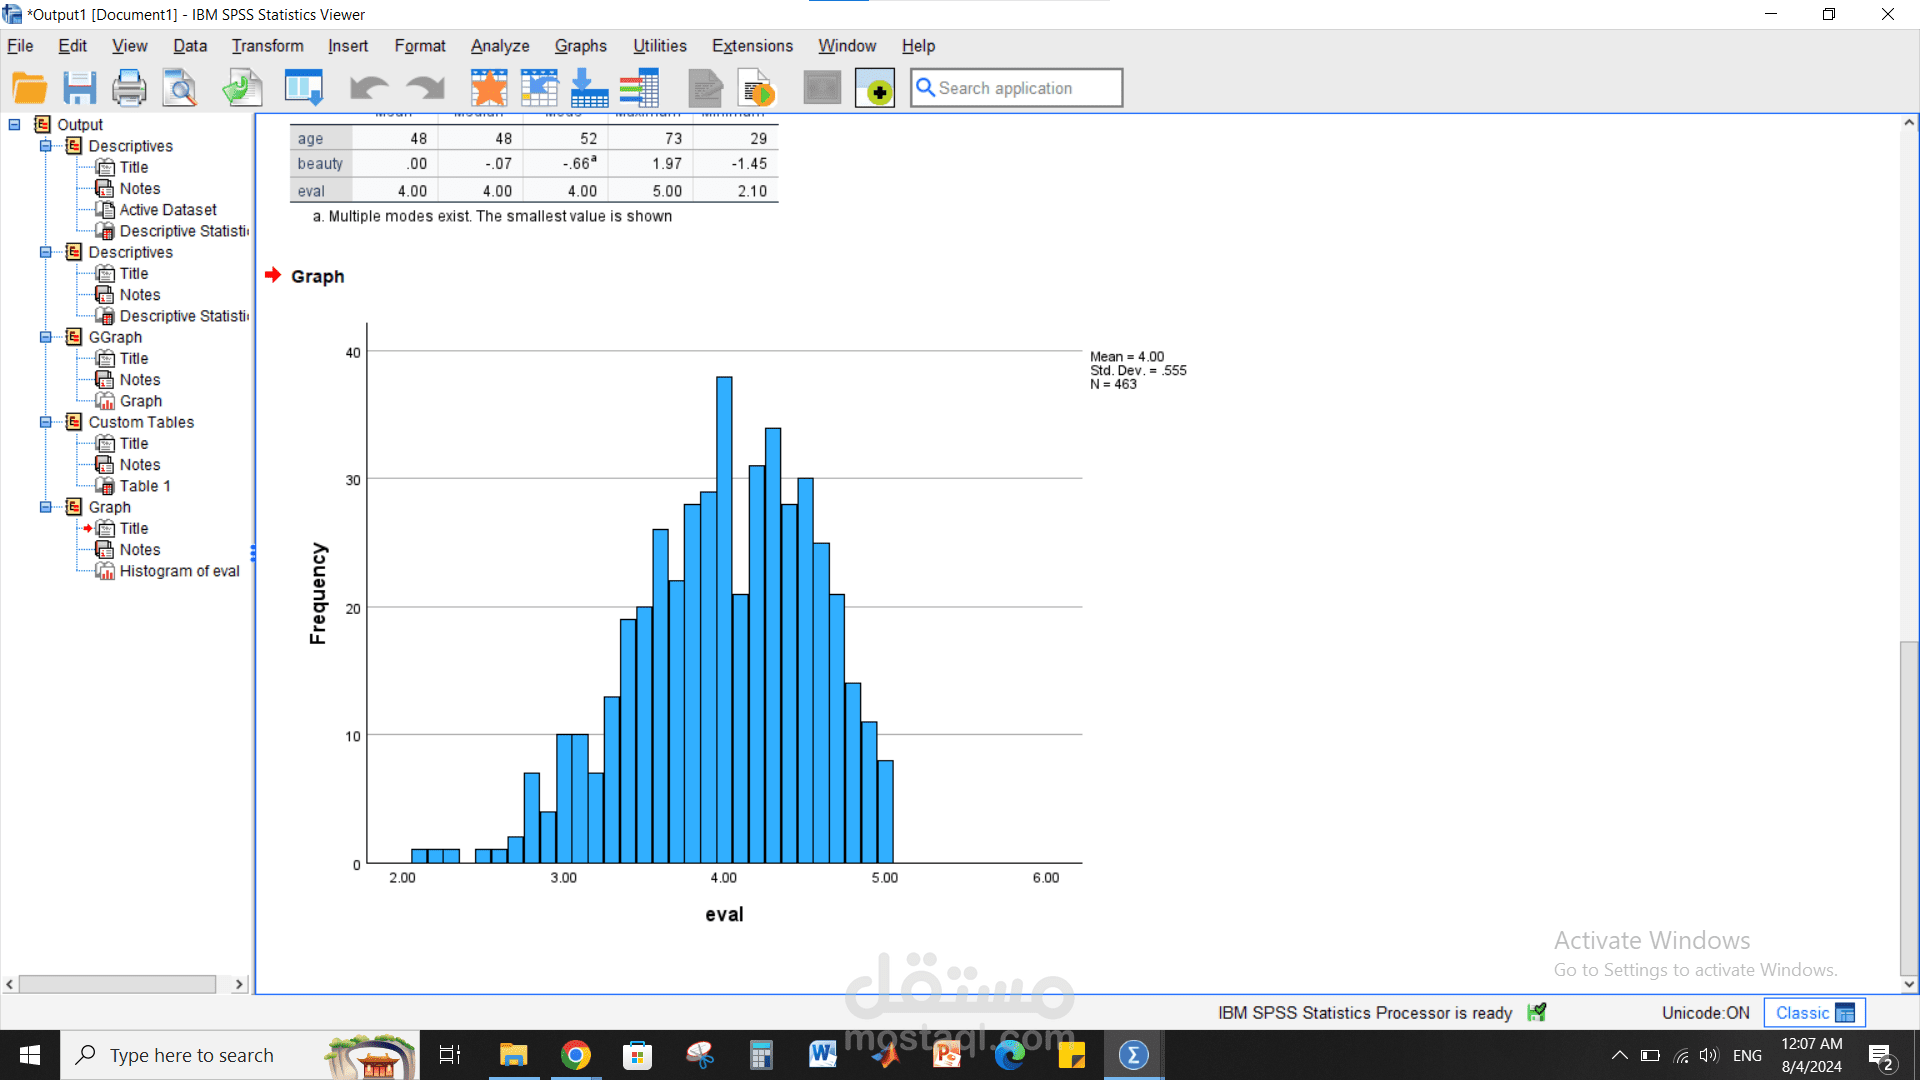Select Table 1 under Custom Tables
The image size is (1920, 1080).
(145, 486)
